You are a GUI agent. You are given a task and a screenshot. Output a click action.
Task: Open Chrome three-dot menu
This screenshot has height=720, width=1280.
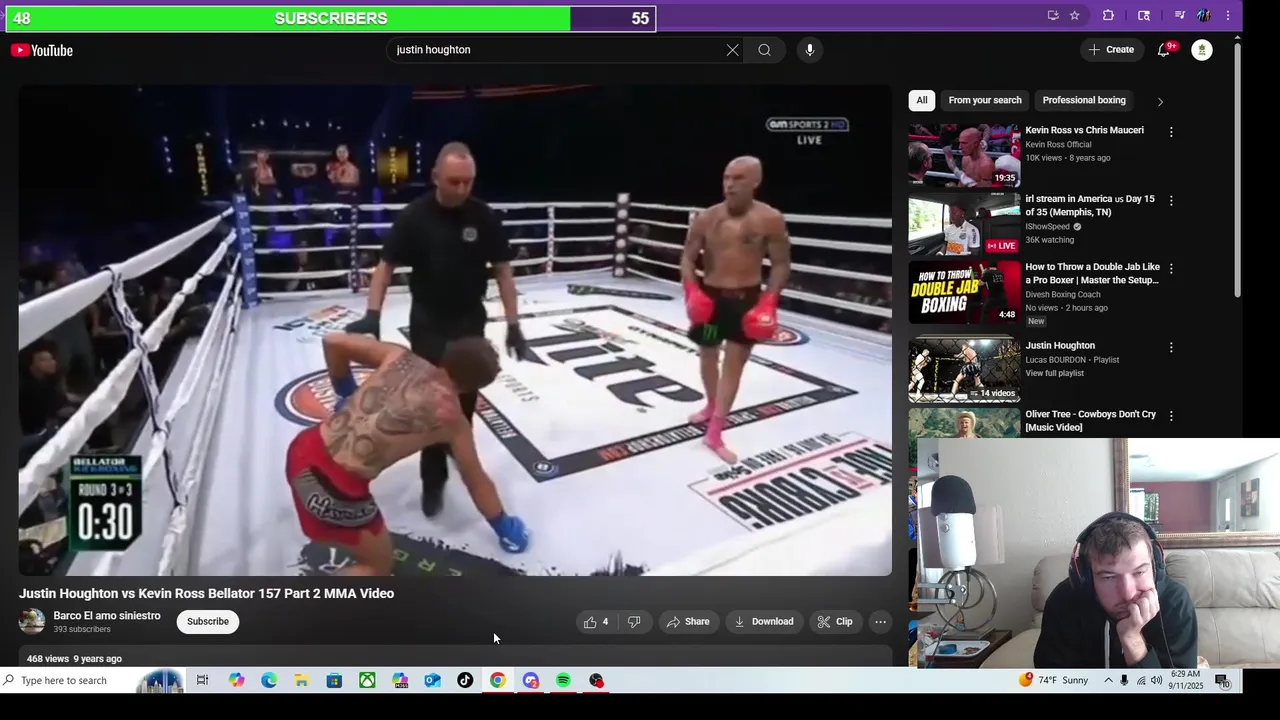click(1228, 15)
